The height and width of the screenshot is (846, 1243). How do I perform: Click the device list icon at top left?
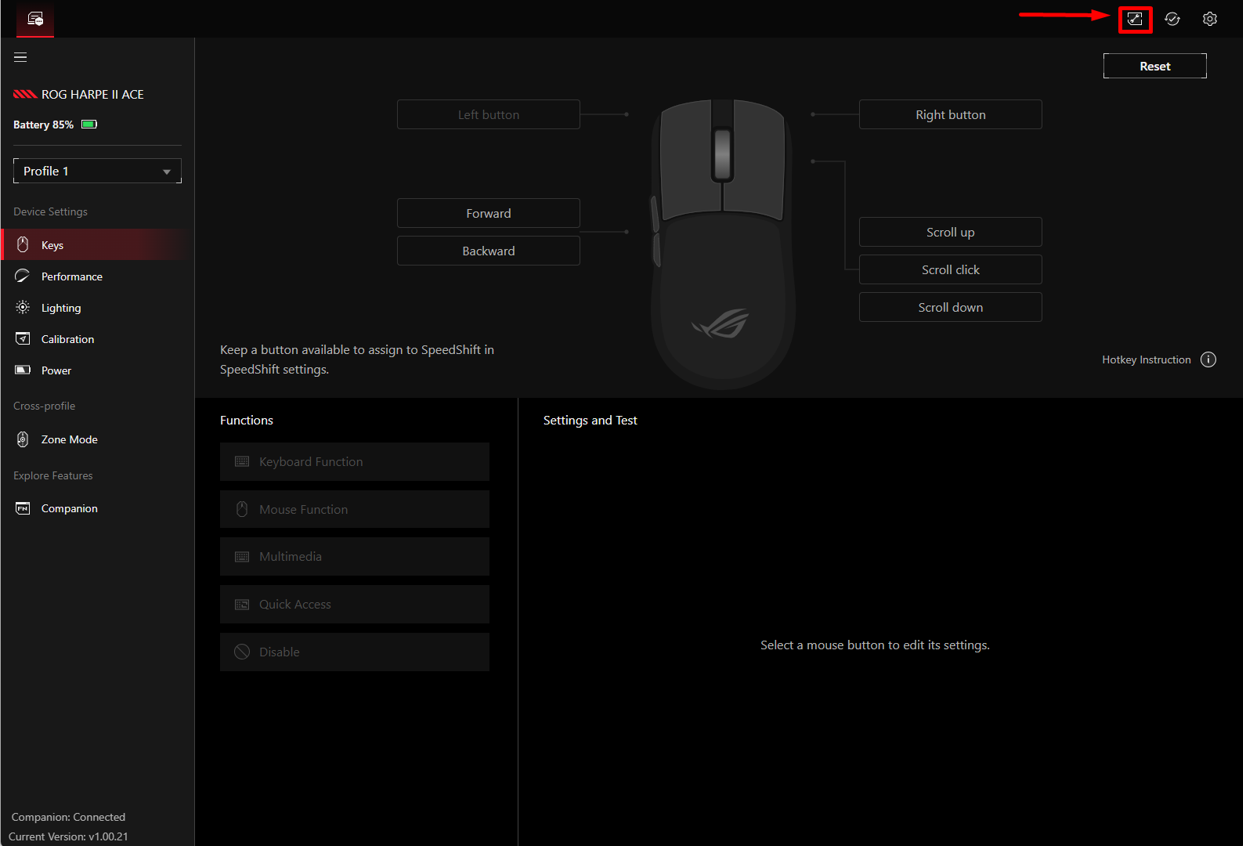[x=35, y=19]
